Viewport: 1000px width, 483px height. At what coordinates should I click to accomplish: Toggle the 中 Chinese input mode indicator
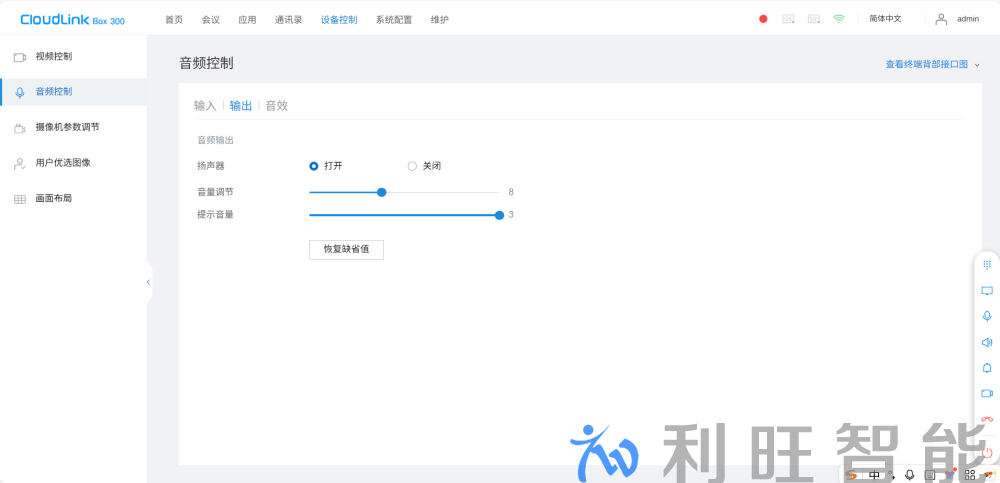[874, 475]
